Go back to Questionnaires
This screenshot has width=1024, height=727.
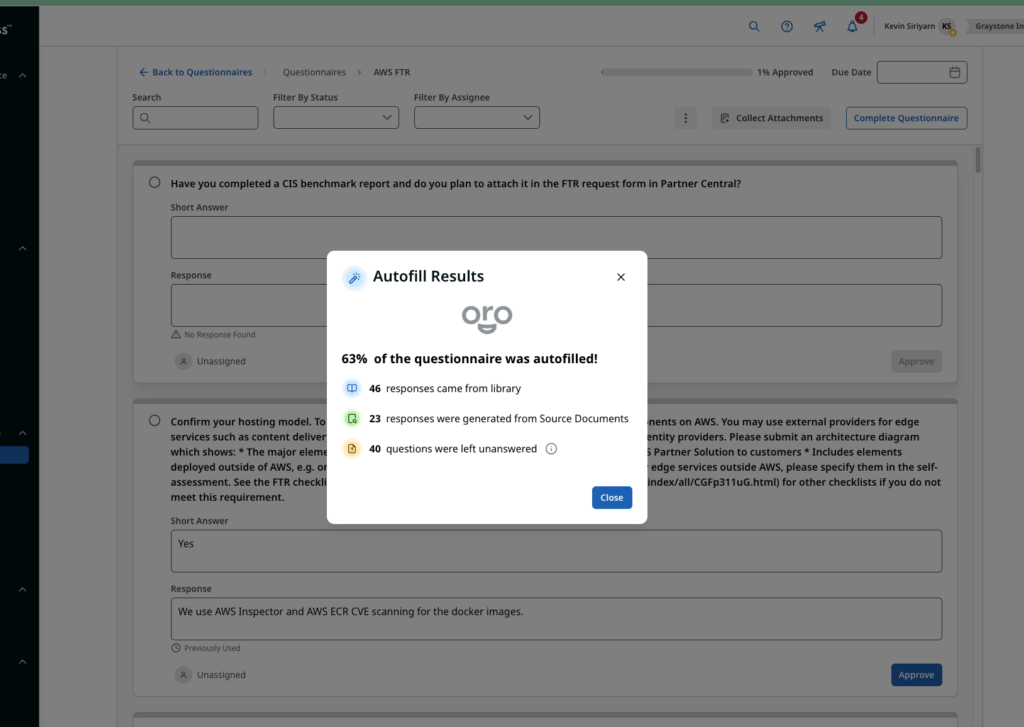point(195,72)
